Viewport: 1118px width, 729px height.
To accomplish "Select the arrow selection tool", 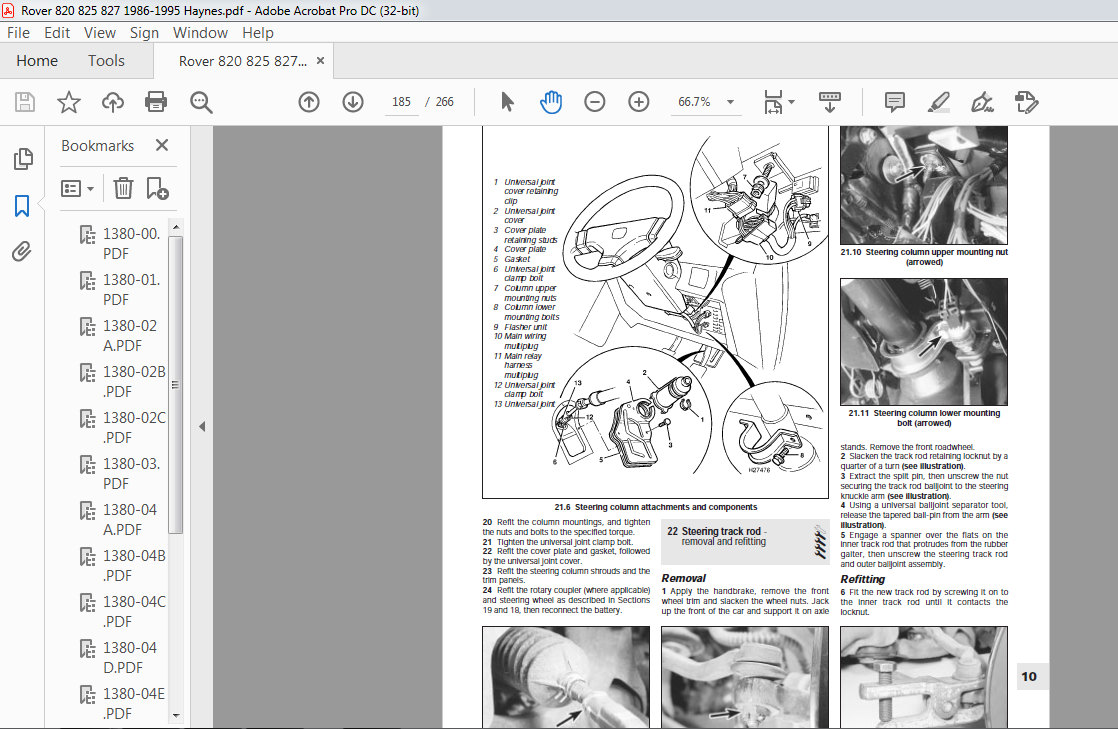I will tap(507, 102).
